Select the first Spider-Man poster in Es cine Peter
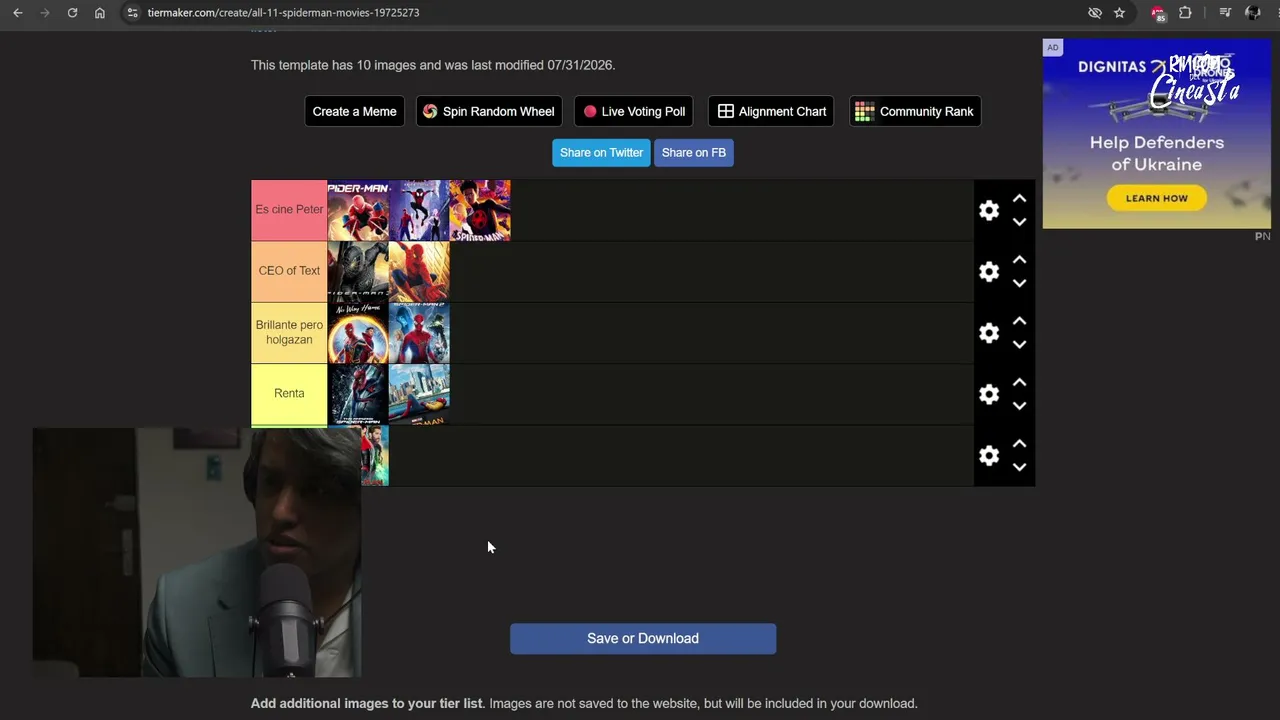Image resolution: width=1280 pixels, height=720 pixels. coord(358,210)
